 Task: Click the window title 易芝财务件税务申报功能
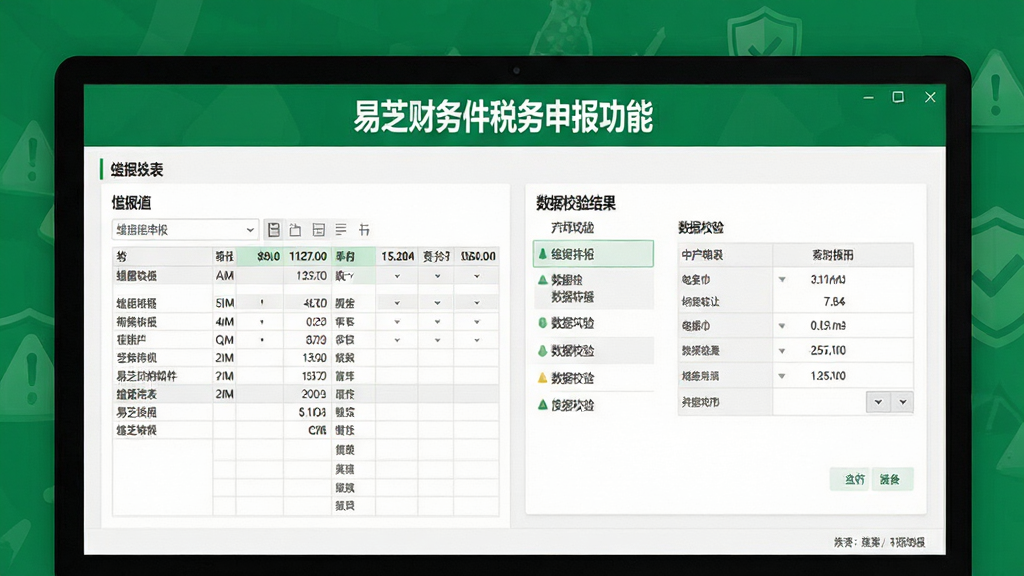[x=504, y=117]
